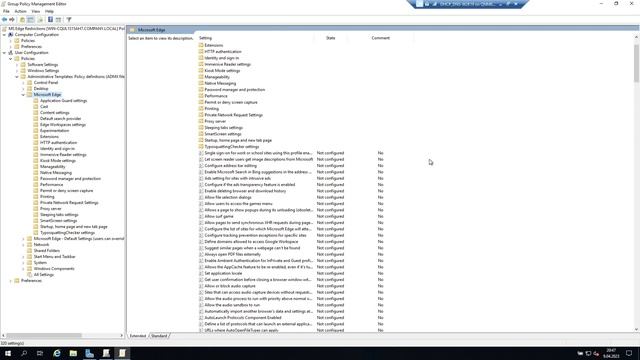
Task: Click the Forward arrow toolbar icon
Action: [12, 20]
